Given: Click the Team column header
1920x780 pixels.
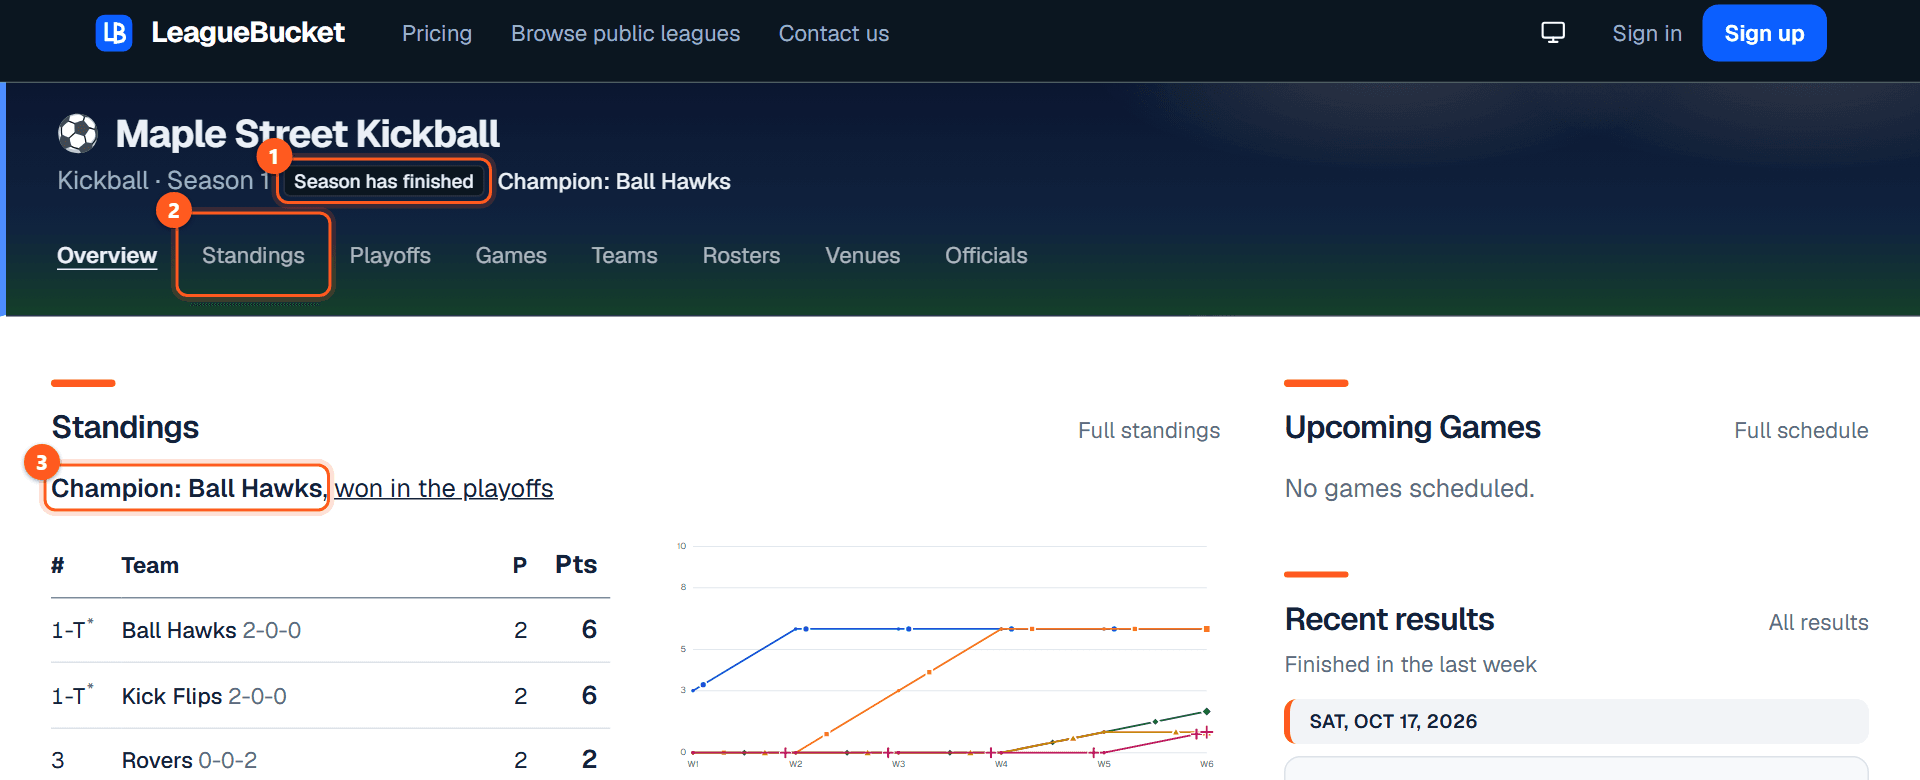Looking at the screenshot, I should point(150,565).
